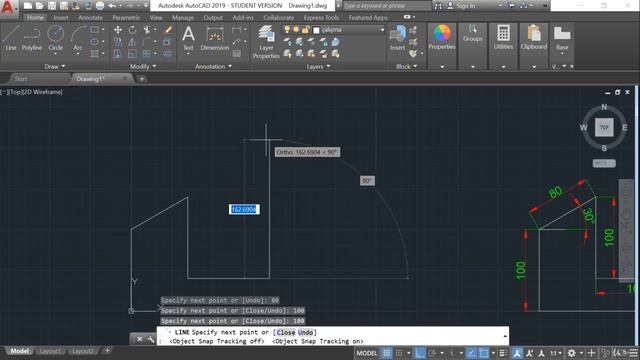
Task: Activate the Move tool
Action: [x=118, y=30]
